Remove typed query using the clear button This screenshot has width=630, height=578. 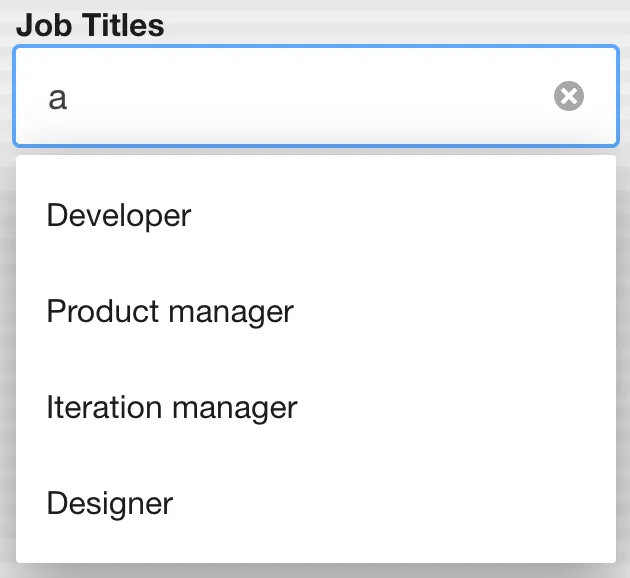(568, 96)
